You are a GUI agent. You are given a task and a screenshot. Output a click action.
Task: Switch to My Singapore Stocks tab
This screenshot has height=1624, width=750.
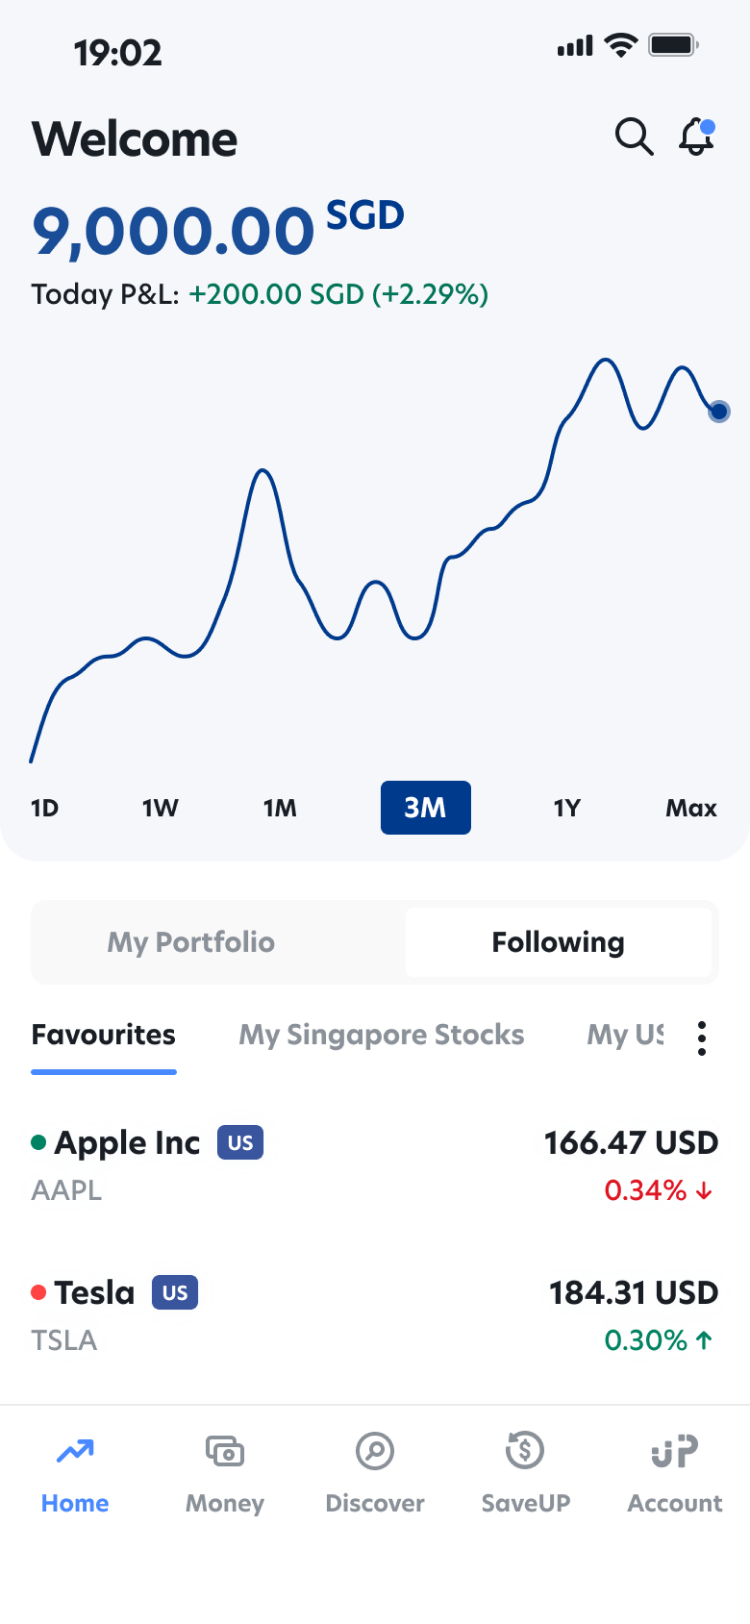tap(381, 1035)
